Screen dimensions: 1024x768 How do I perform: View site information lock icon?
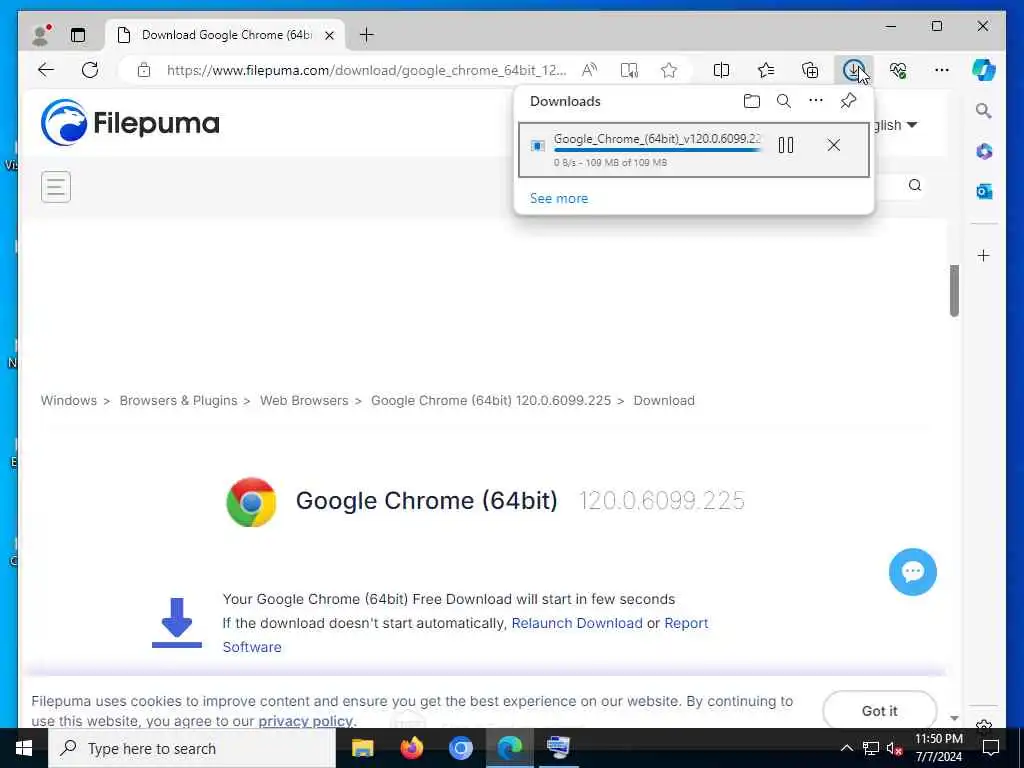point(144,70)
